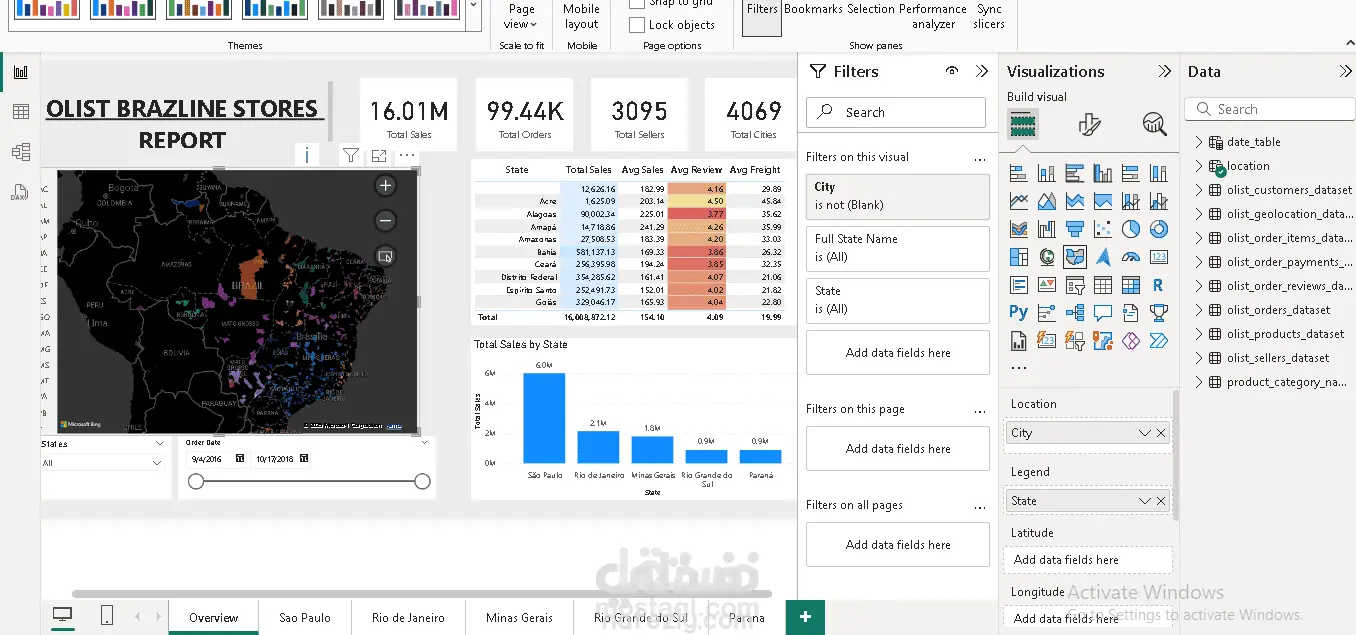Add a new report page
This screenshot has height=635, width=1356.
pos(805,617)
